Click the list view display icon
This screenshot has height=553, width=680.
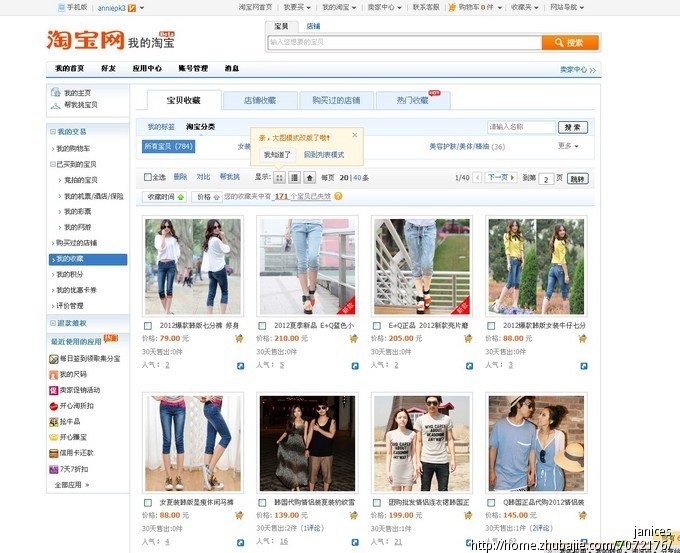pyautogui.click(x=294, y=177)
